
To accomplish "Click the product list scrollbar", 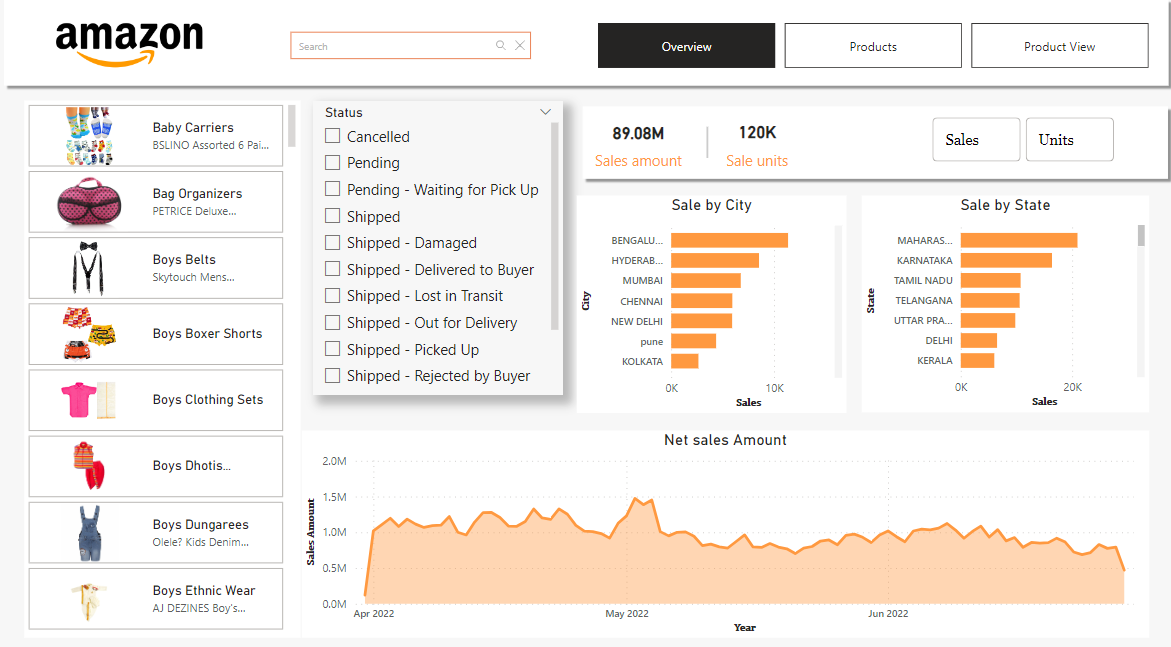I will click(292, 126).
